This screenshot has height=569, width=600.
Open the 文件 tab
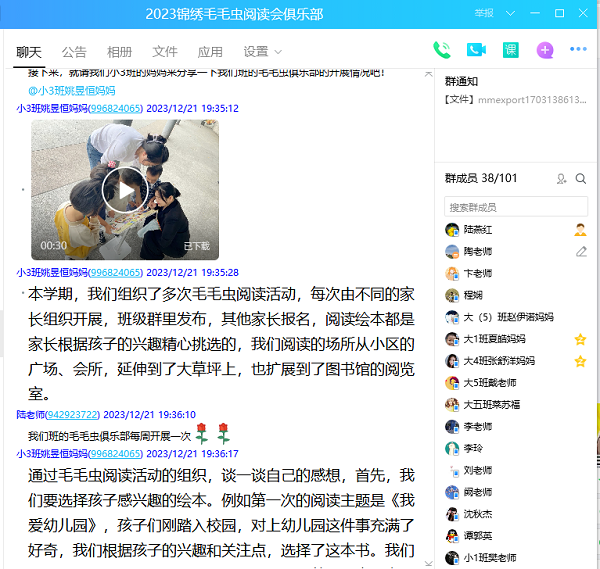165,52
